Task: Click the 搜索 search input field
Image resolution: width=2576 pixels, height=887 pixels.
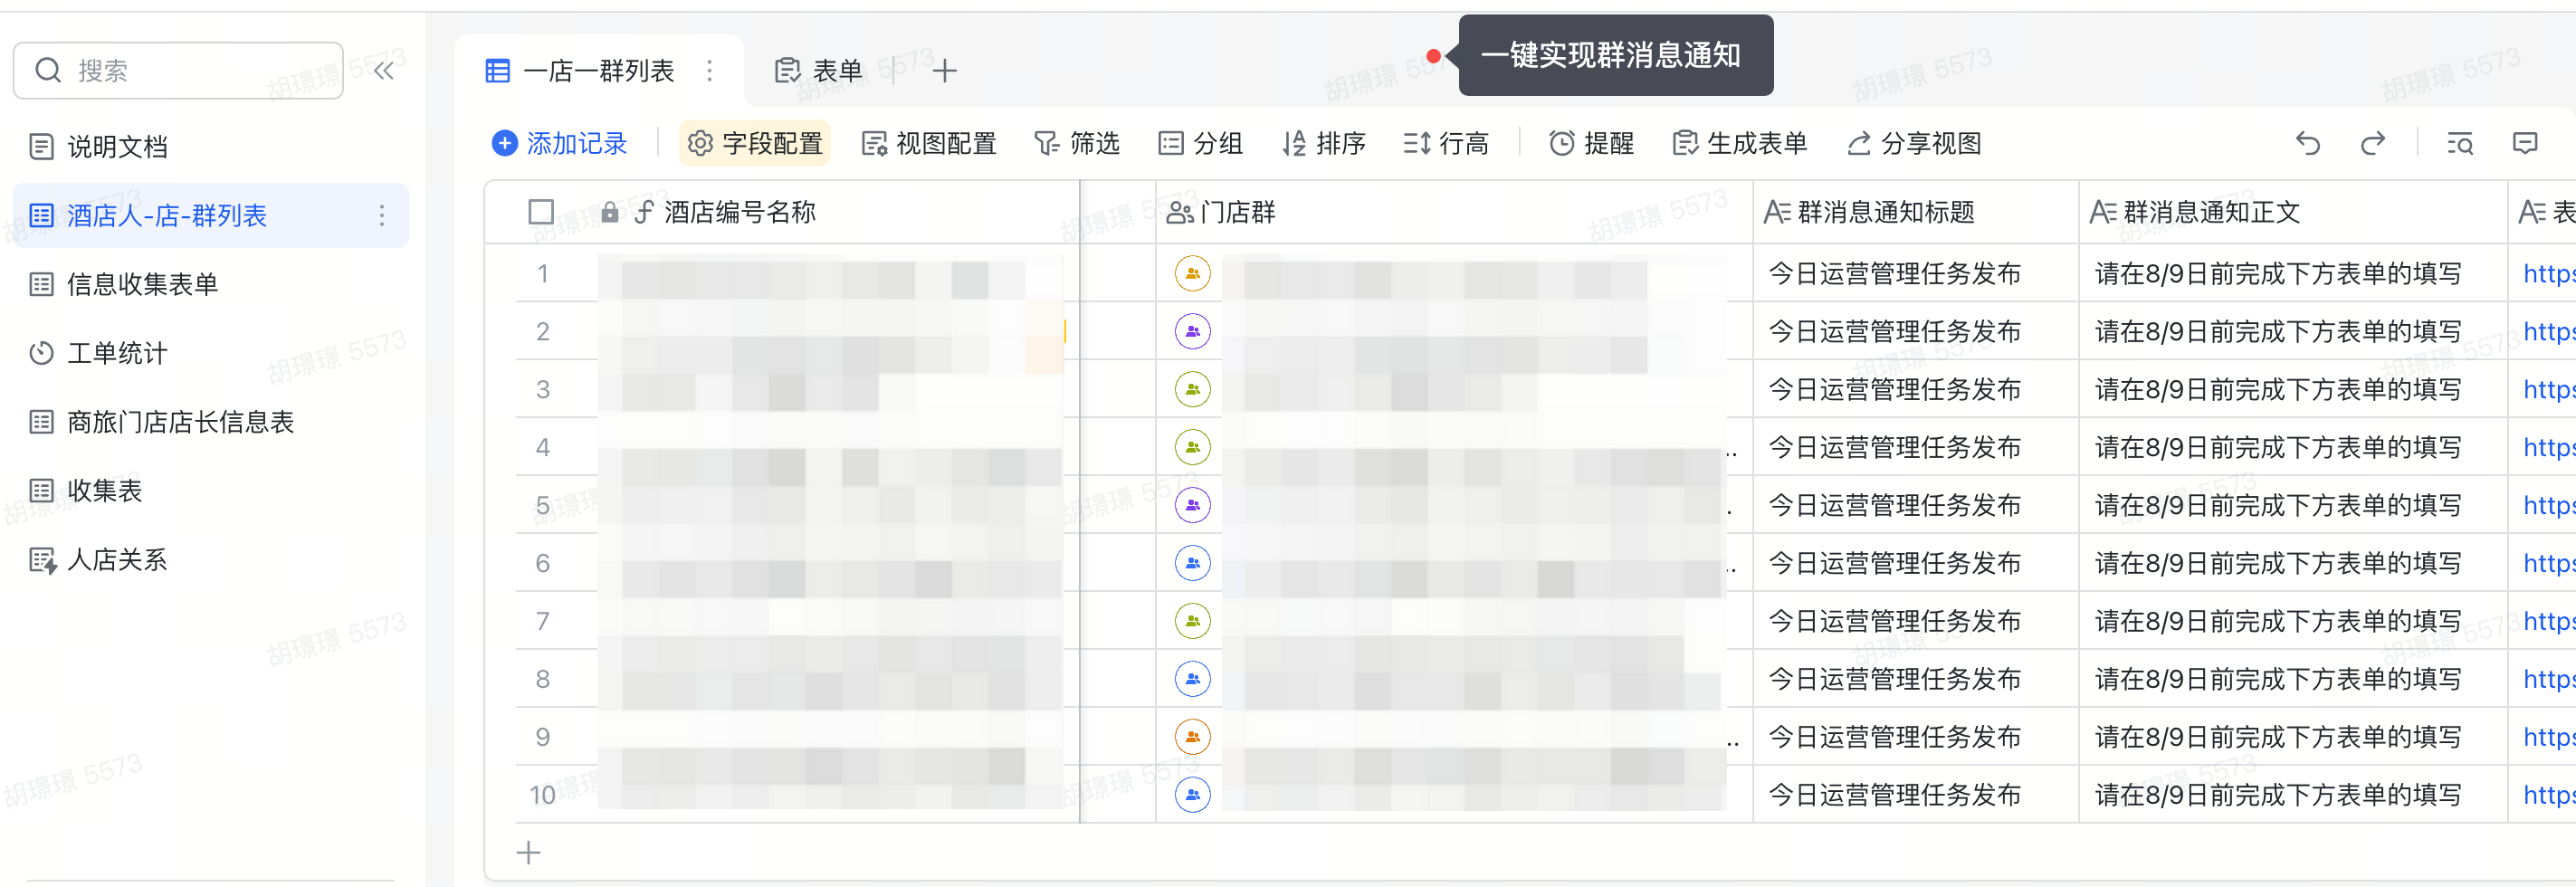Action: (x=178, y=70)
